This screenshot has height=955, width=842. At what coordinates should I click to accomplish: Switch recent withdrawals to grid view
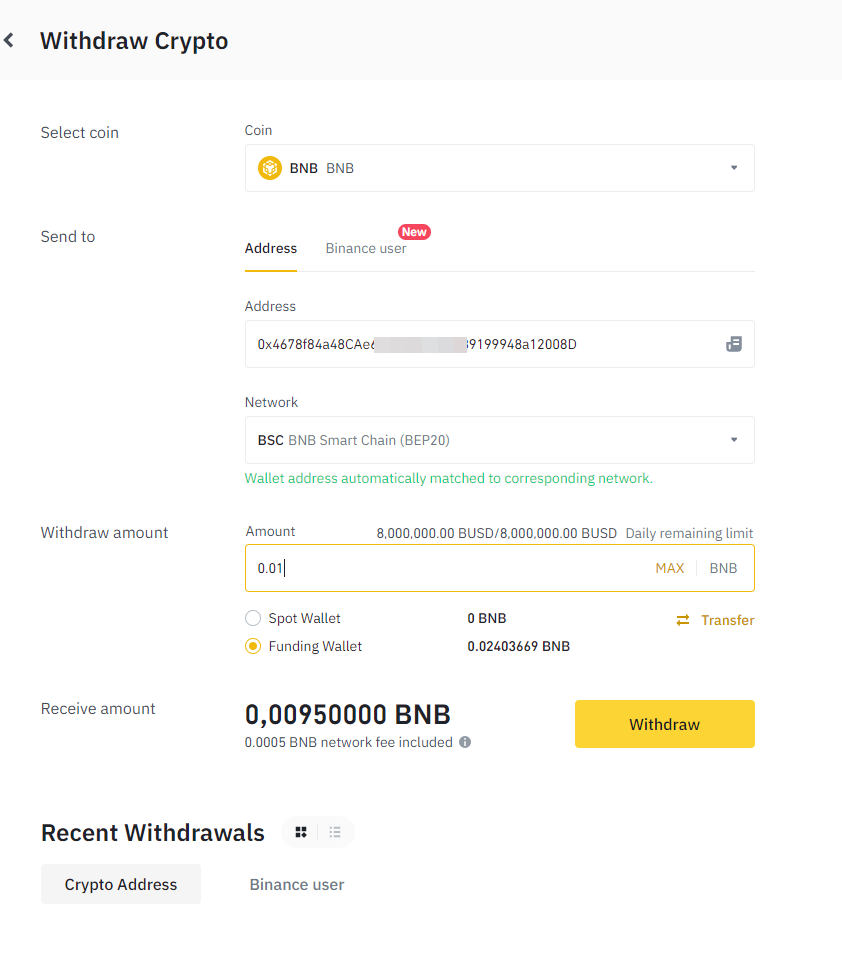pyautogui.click(x=301, y=832)
